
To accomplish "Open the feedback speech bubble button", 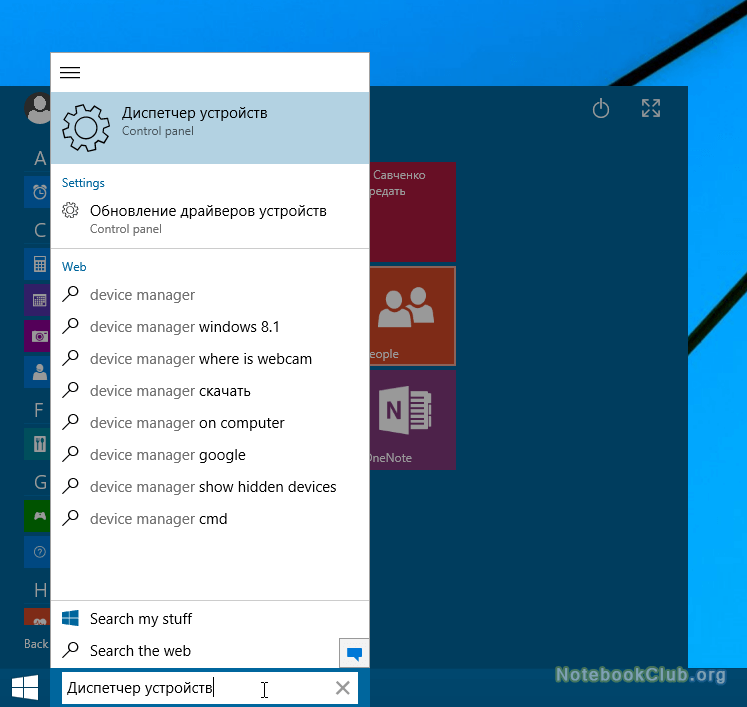I will (x=354, y=653).
